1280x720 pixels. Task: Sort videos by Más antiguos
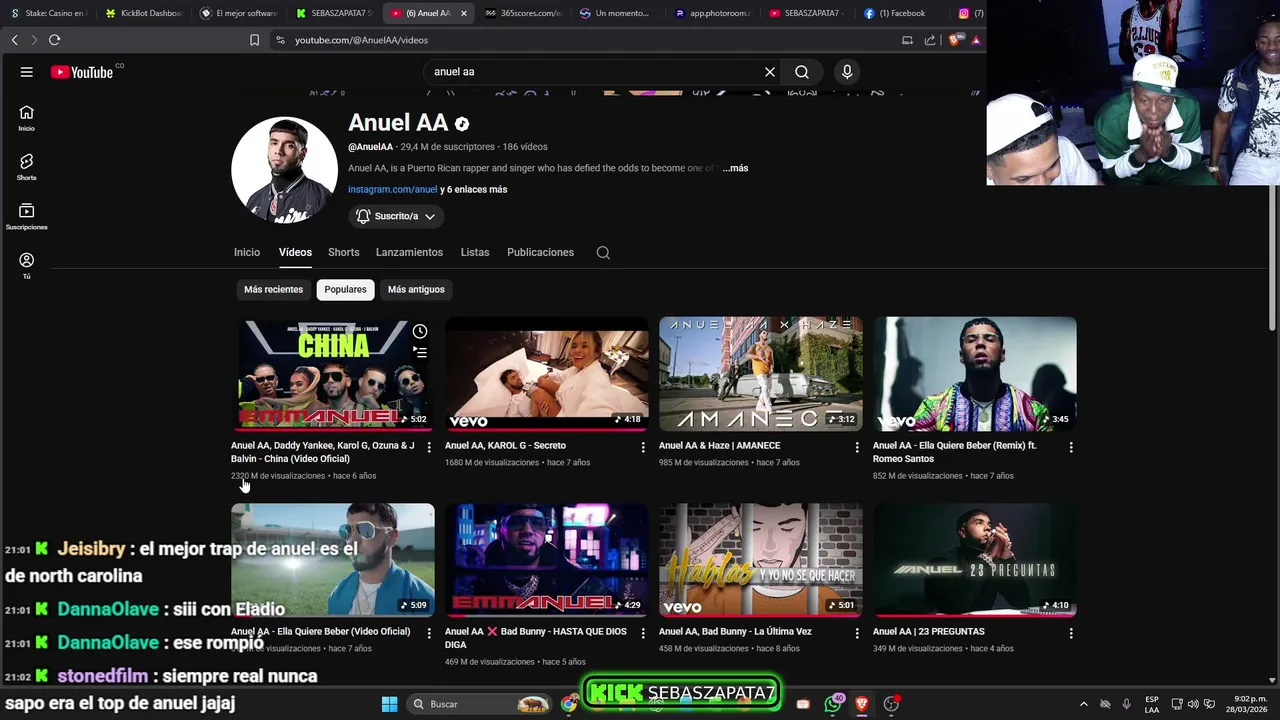pos(416,290)
